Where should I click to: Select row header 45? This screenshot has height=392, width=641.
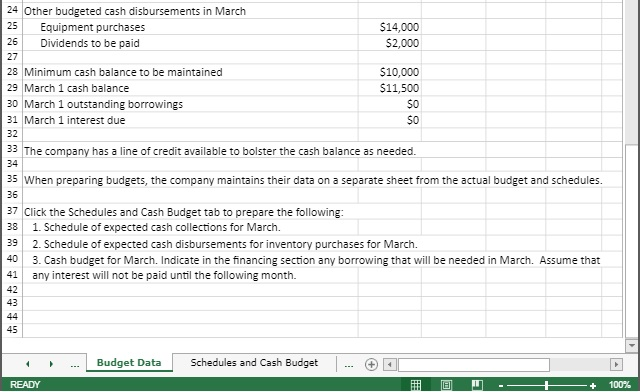(x=12, y=330)
